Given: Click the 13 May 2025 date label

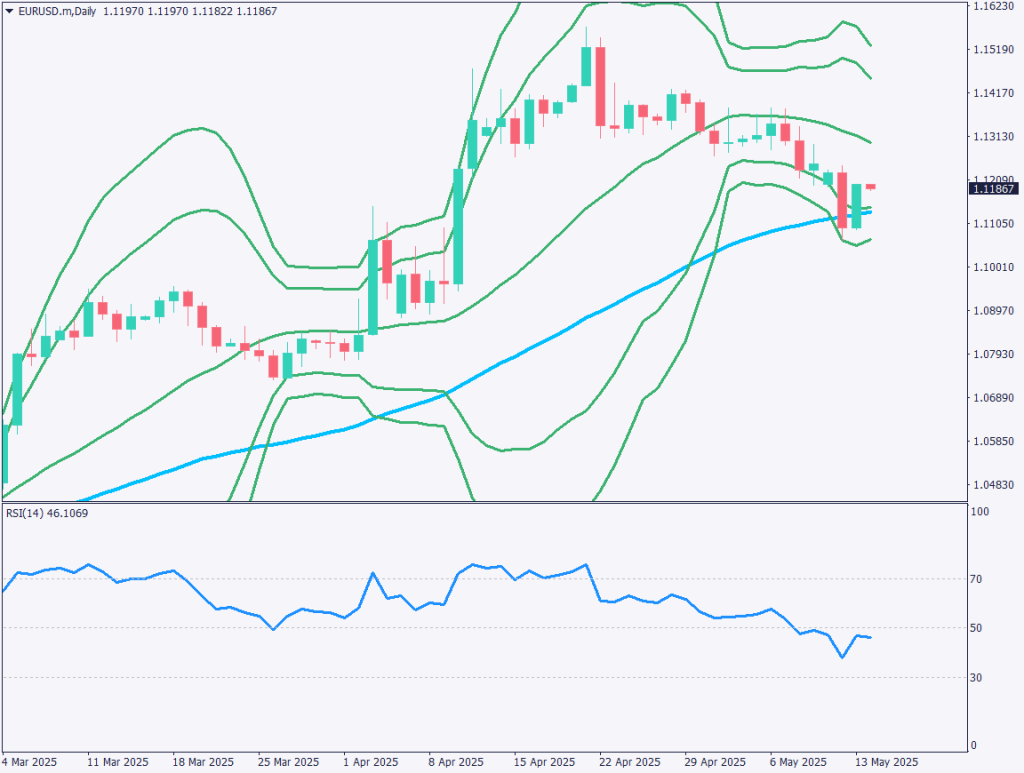Looking at the screenshot, I should [x=884, y=761].
